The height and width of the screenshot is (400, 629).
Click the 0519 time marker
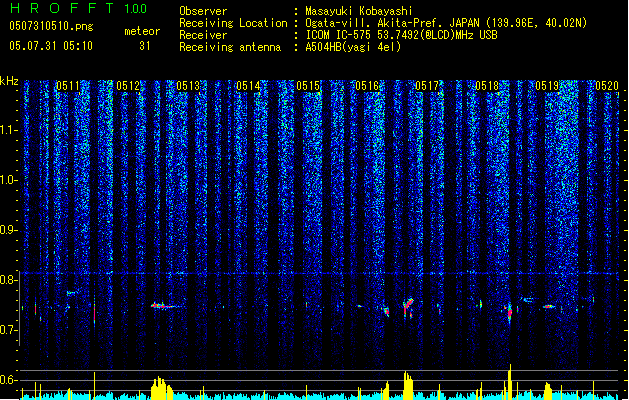547,86
